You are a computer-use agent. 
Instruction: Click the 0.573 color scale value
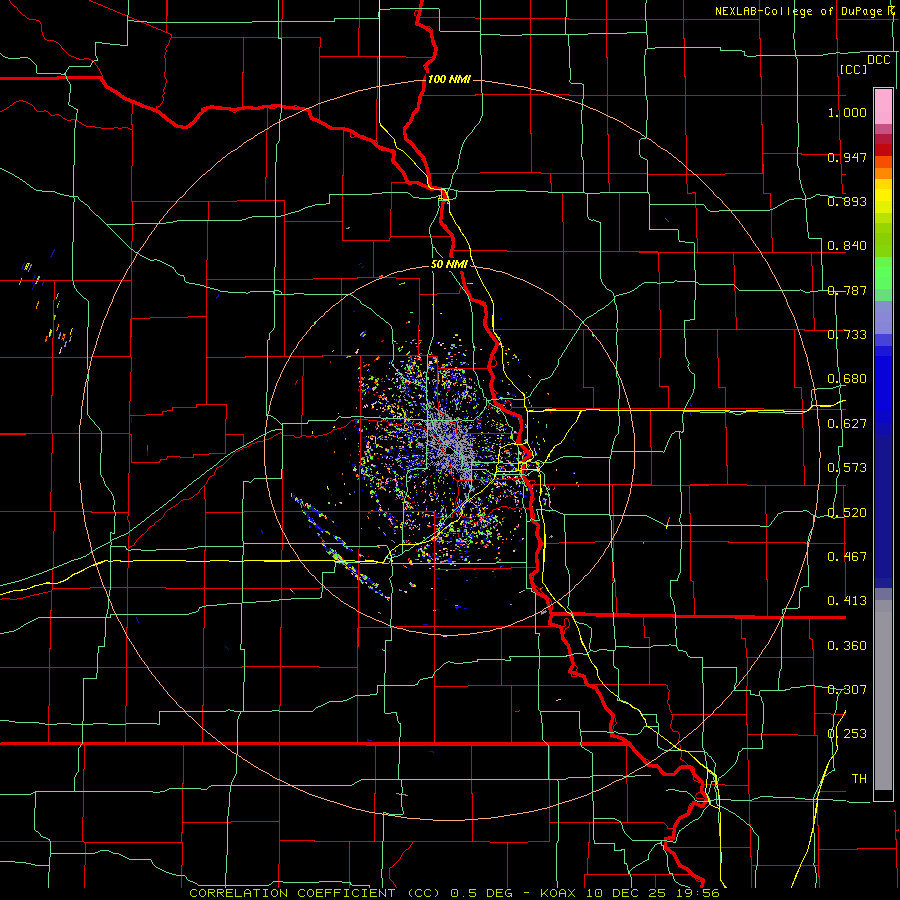847,468
